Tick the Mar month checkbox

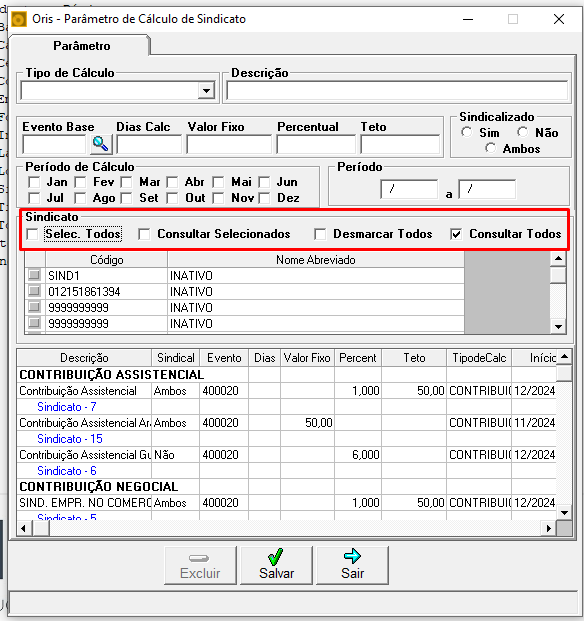(x=126, y=182)
